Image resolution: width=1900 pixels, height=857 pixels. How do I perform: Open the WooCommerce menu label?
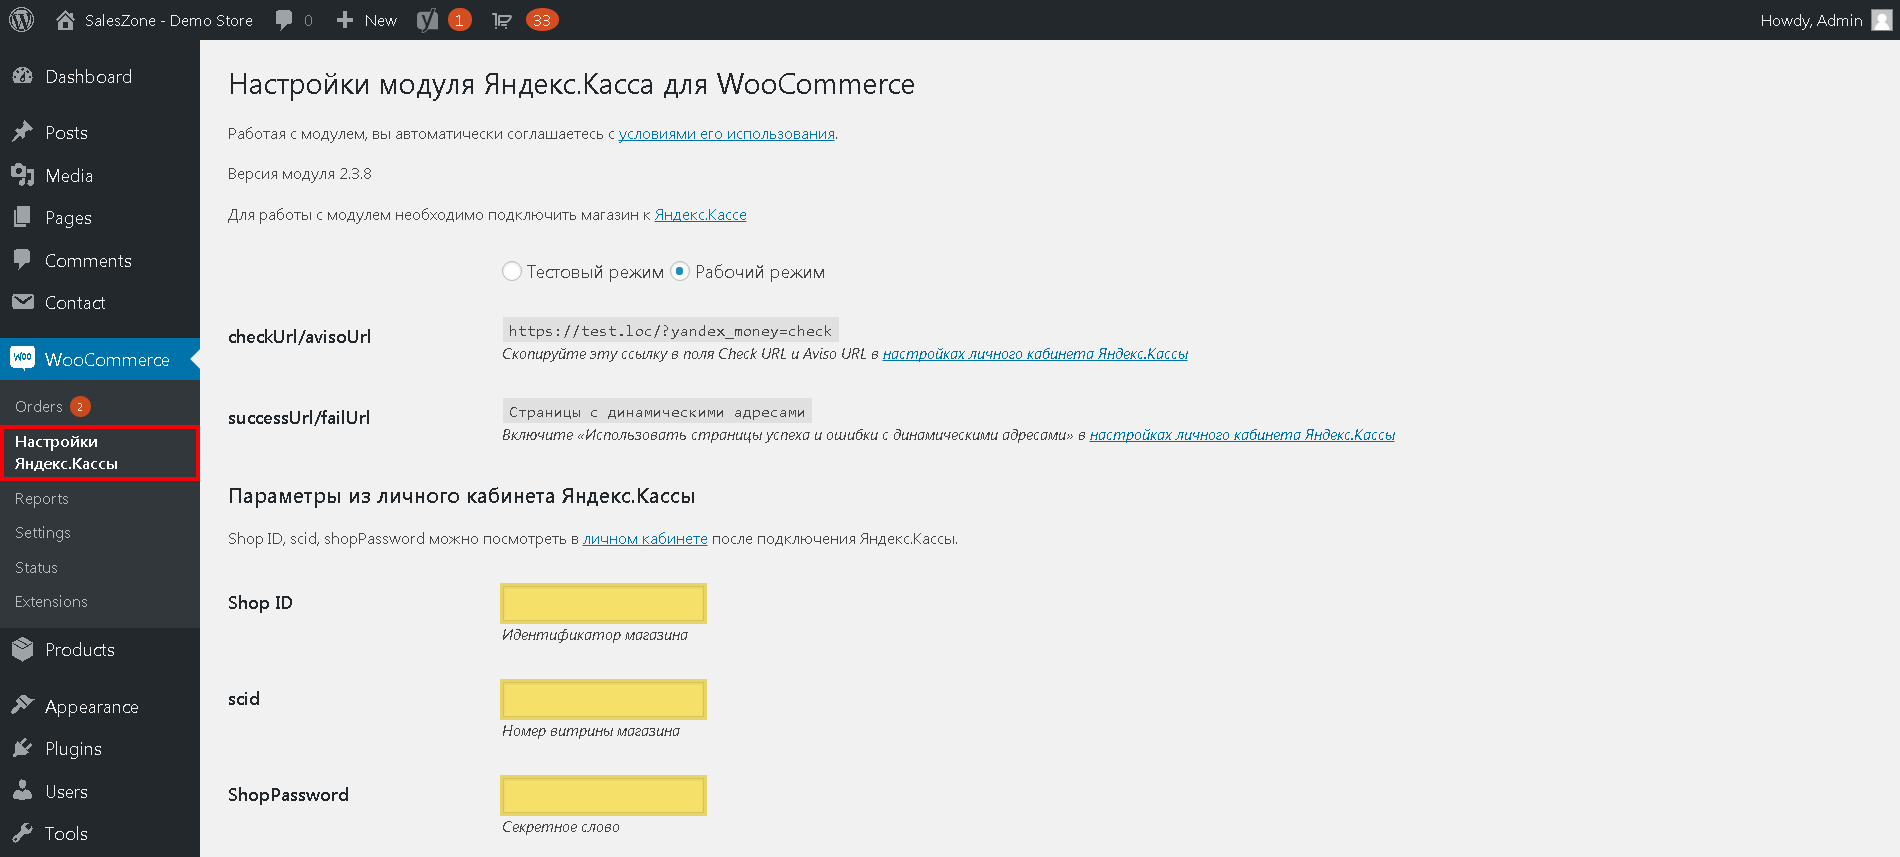[x=107, y=359]
